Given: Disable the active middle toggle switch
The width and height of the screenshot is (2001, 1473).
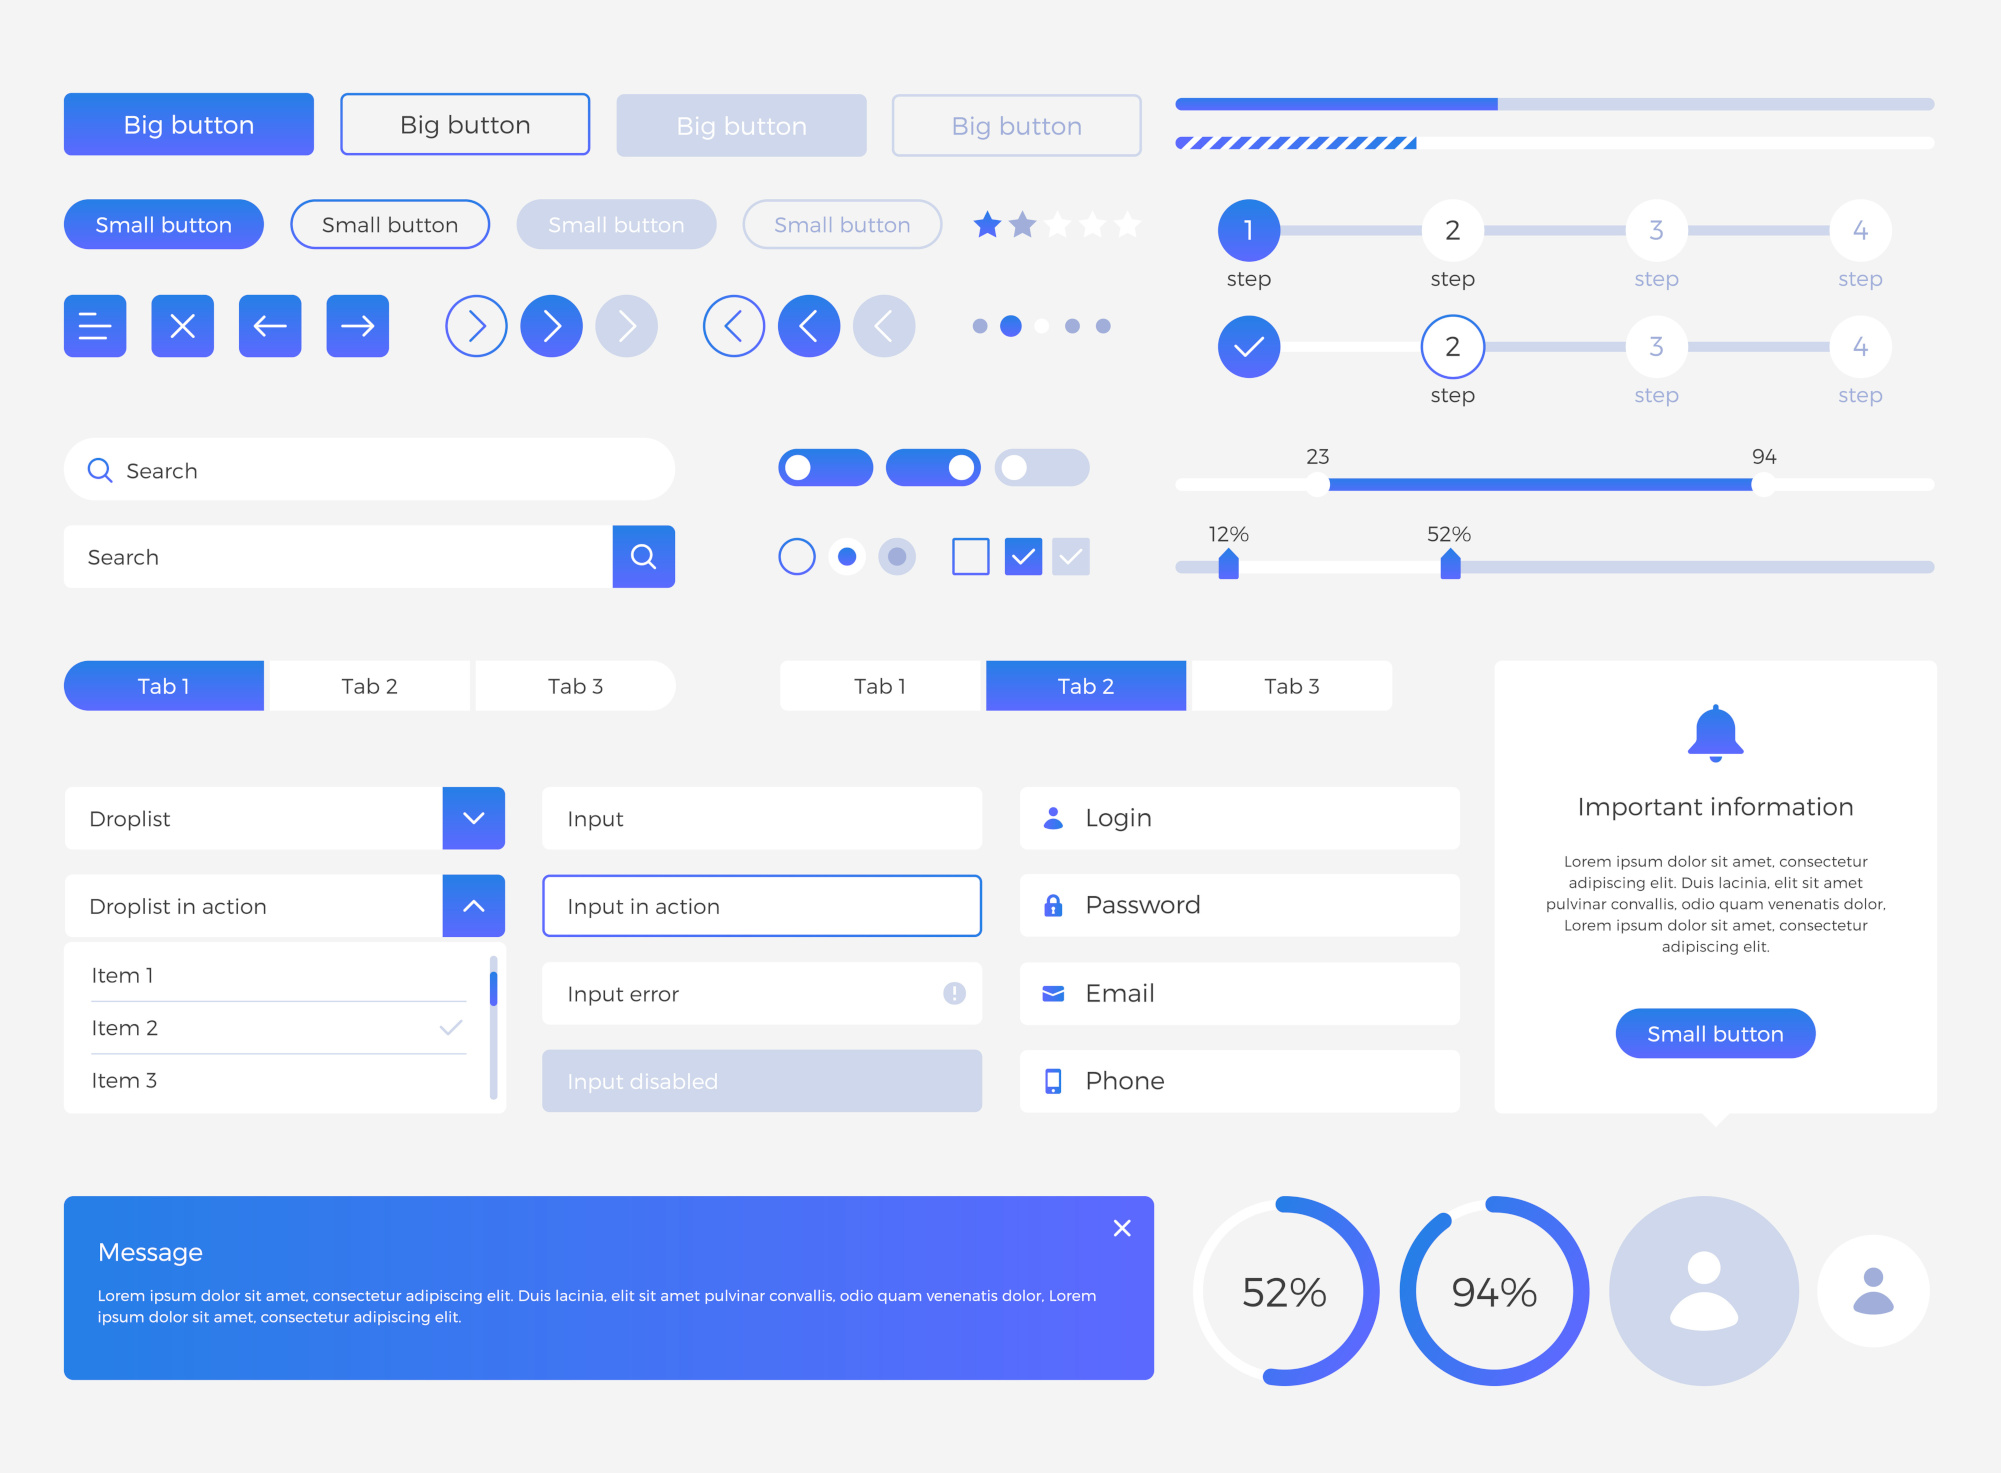Looking at the screenshot, I should click(927, 465).
